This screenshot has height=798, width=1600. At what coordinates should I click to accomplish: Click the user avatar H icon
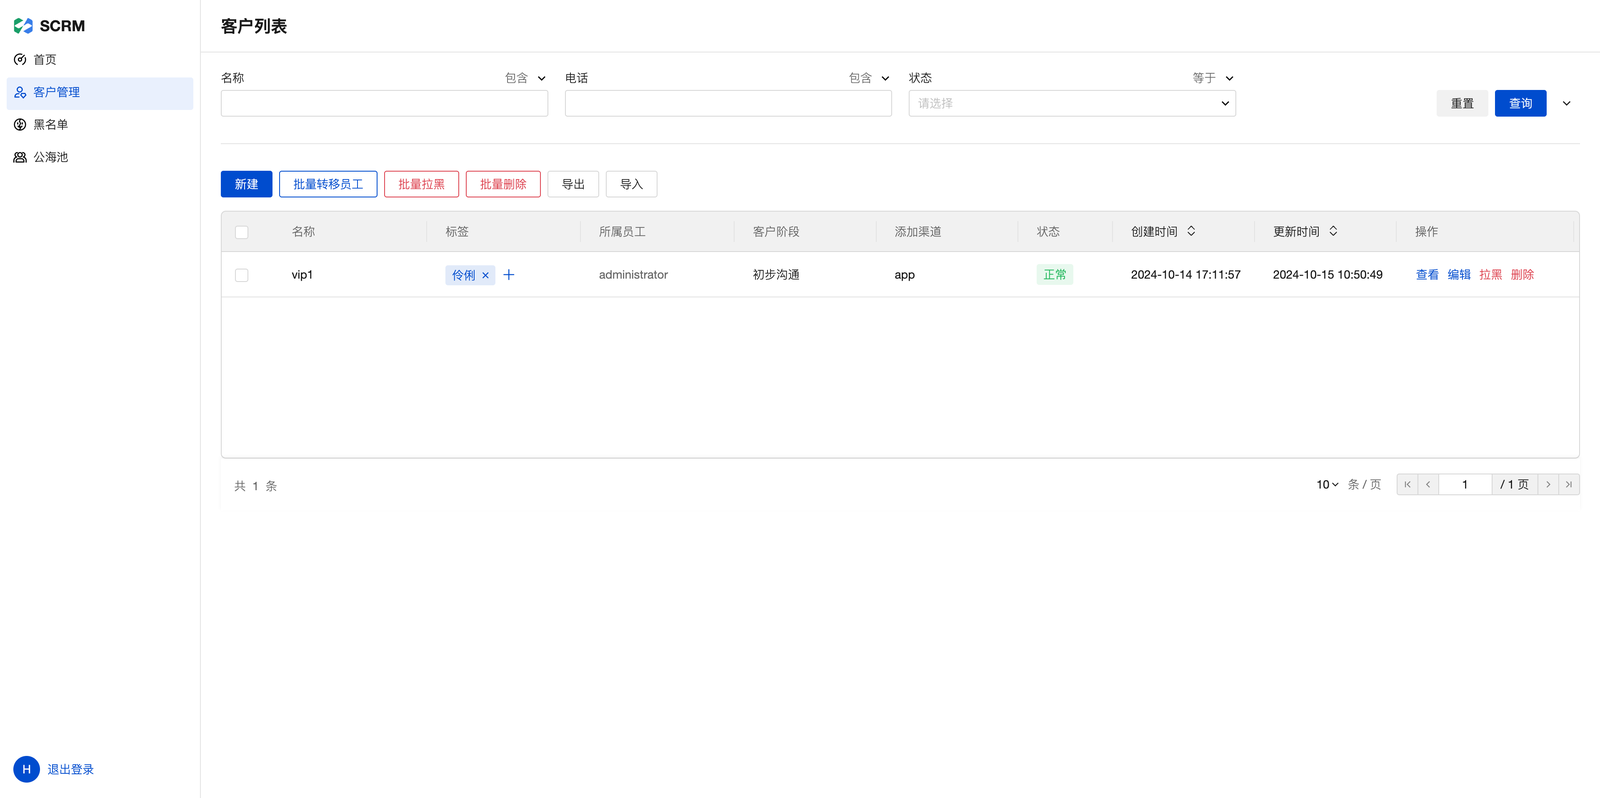(x=26, y=769)
